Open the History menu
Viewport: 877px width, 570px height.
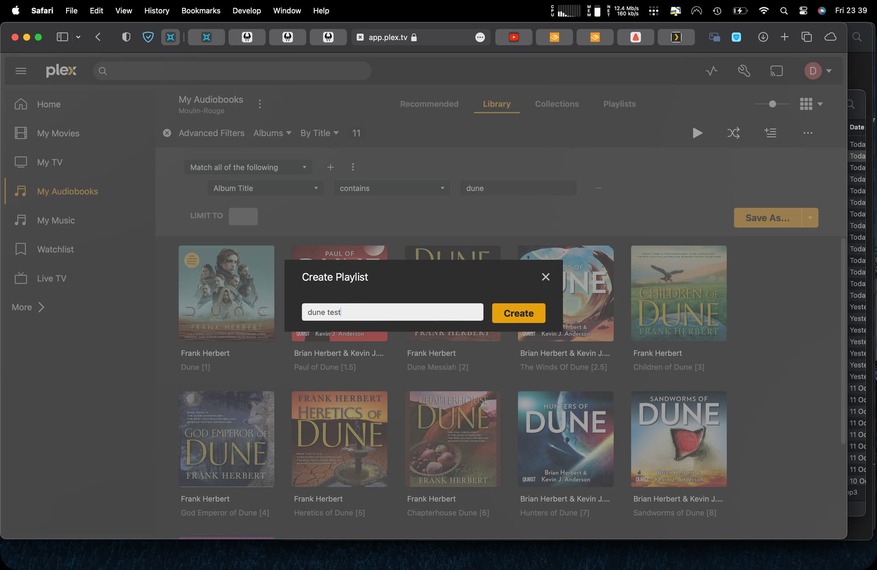tap(157, 11)
